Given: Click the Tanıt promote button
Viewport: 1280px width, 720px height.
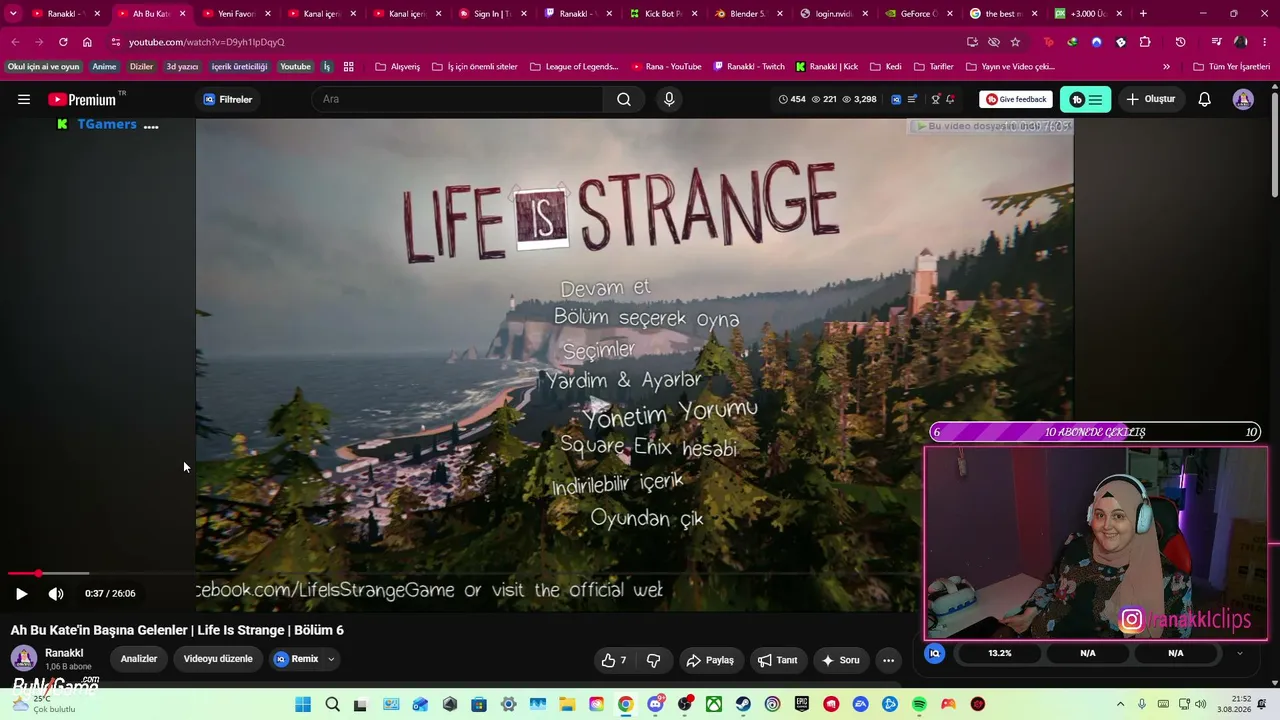Looking at the screenshot, I should click(778, 660).
